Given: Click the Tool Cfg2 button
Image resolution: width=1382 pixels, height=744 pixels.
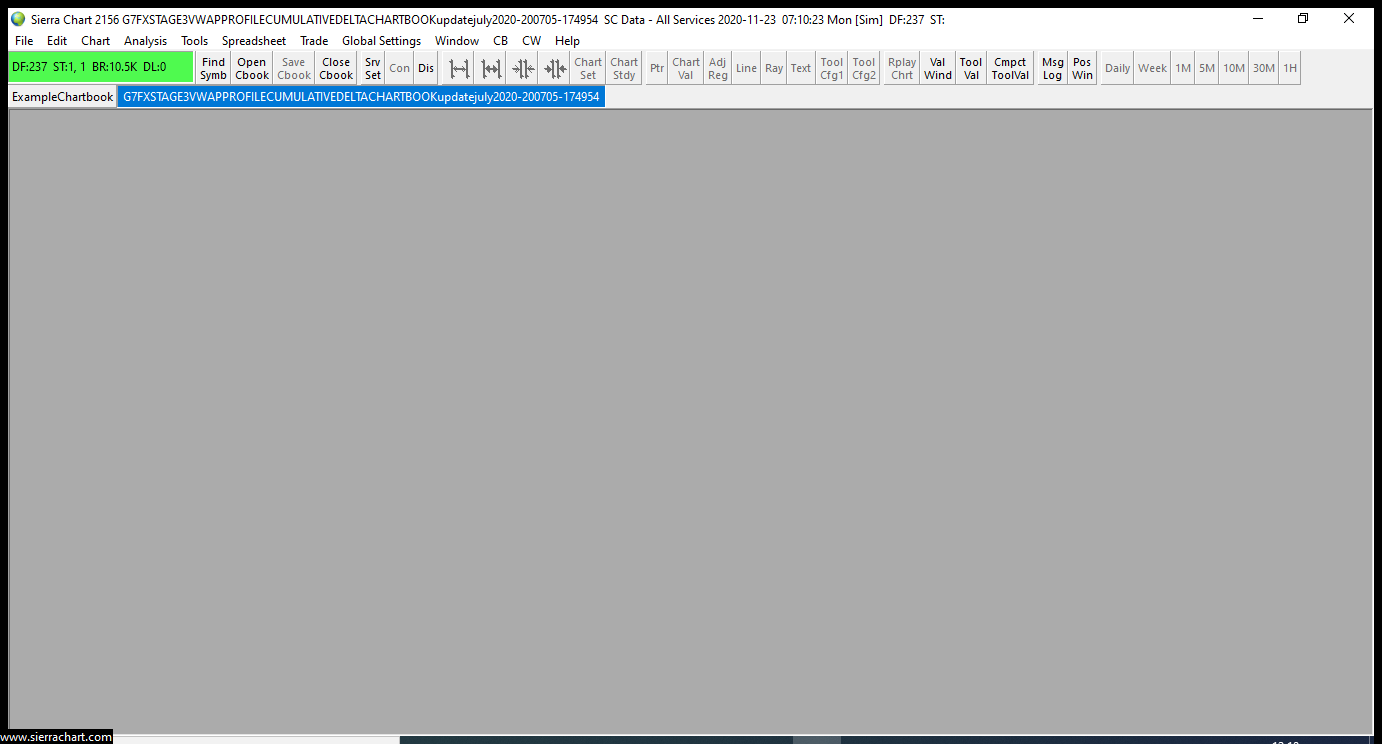Looking at the screenshot, I should click(x=864, y=68).
